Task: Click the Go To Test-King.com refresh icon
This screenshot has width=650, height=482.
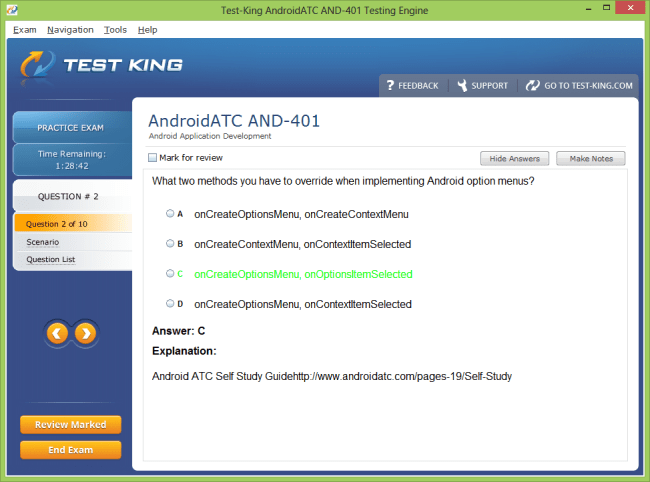Action: 532,86
